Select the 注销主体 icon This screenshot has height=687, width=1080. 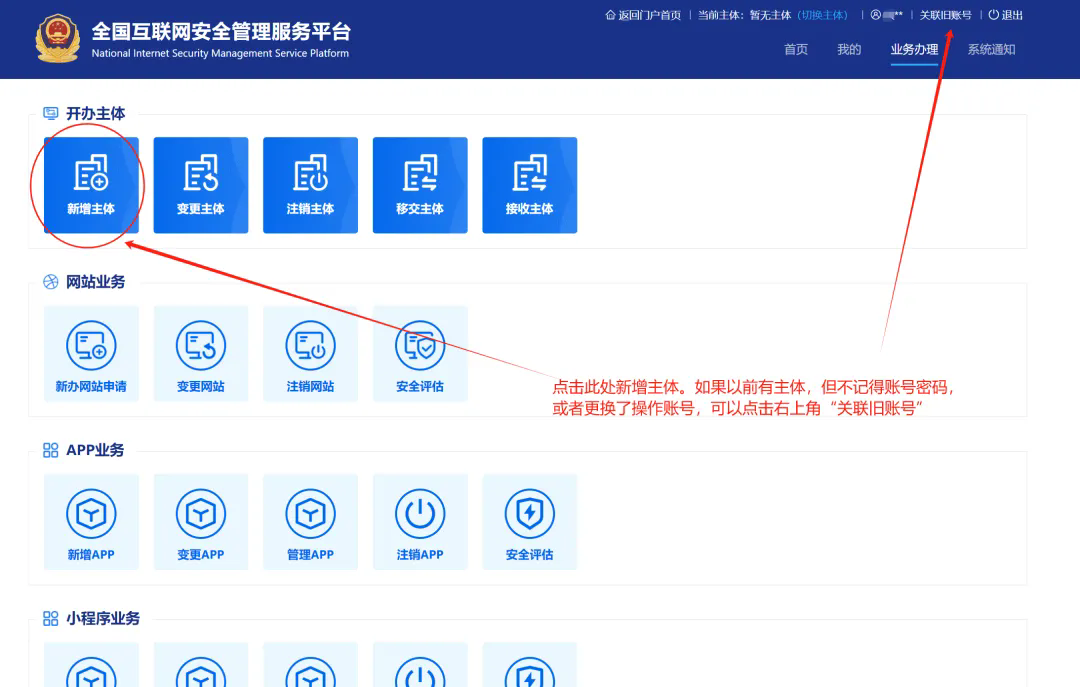pyautogui.click(x=310, y=185)
